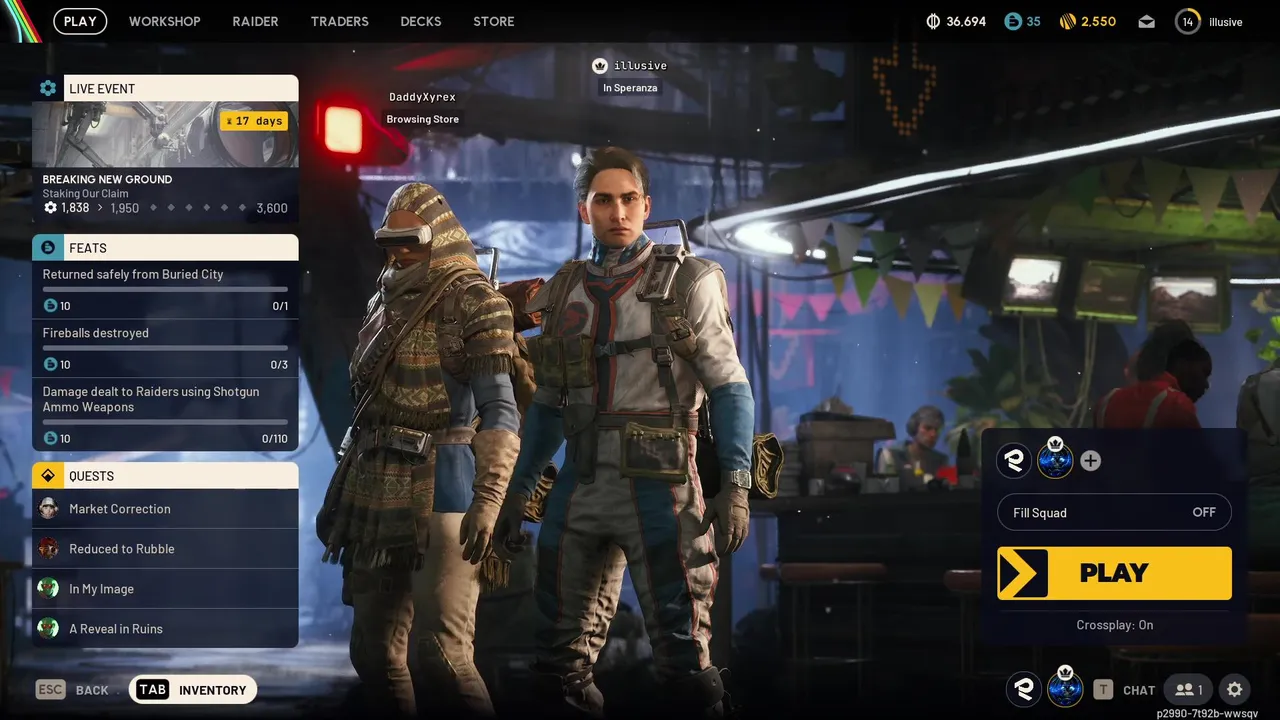Open the live event banner thumbnail
Viewport: 1280px width, 720px height.
click(x=165, y=134)
